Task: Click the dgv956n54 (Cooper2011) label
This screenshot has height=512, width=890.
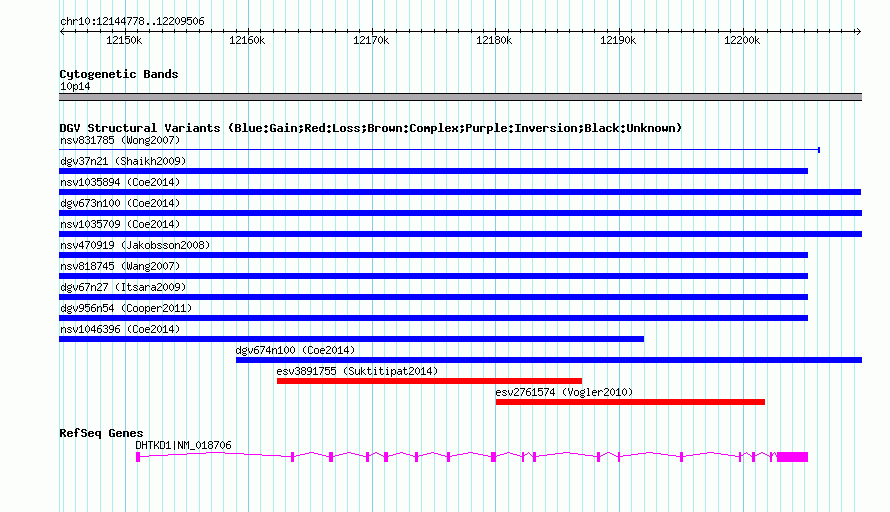Action: coord(126,308)
